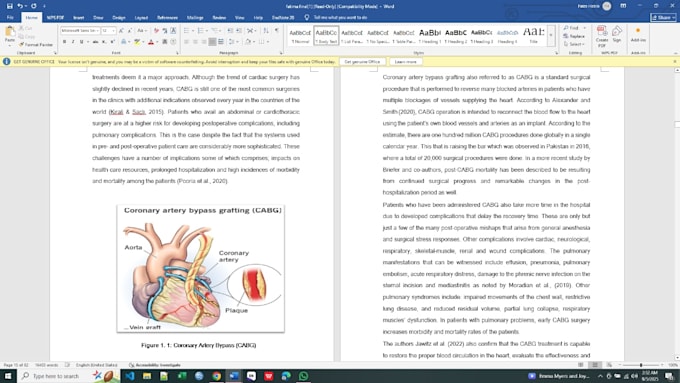This screenshot has width=680, height=383.
Task: Click the Paste clipboard icon
Action: click(x=10, y=32)
